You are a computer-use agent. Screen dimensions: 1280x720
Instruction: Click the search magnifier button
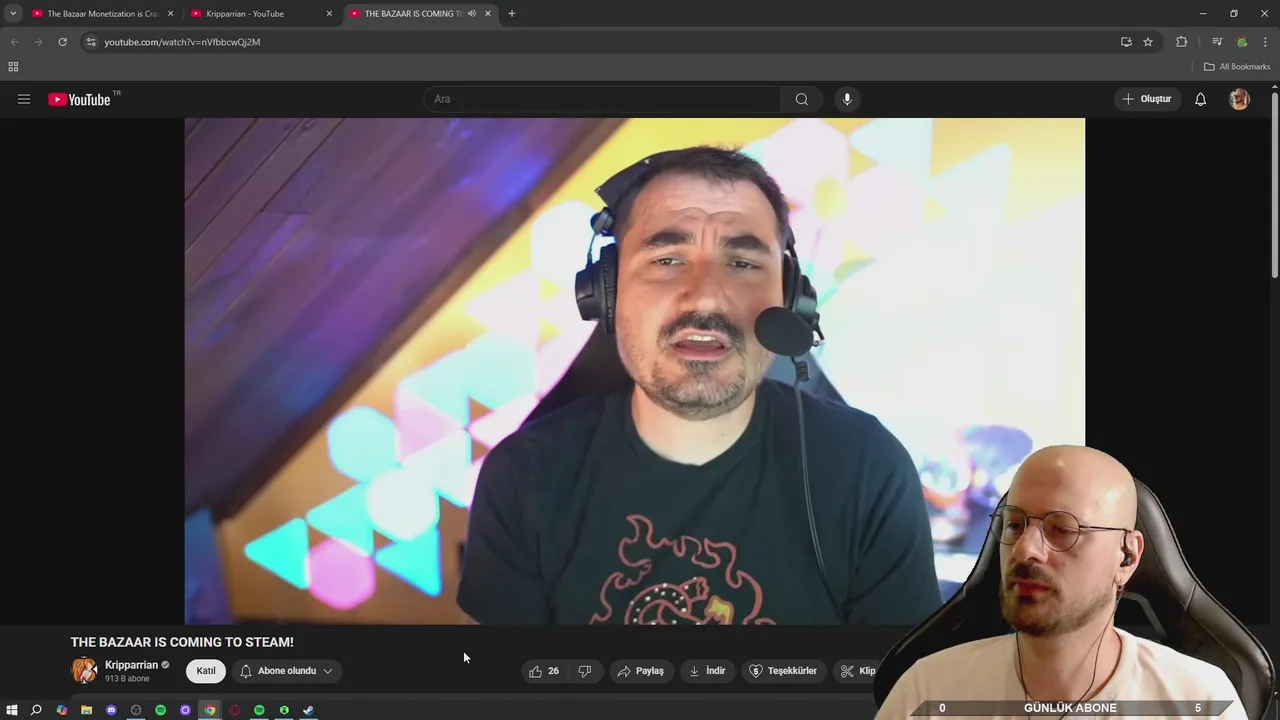pyautogui.click(x=801, y=99)
